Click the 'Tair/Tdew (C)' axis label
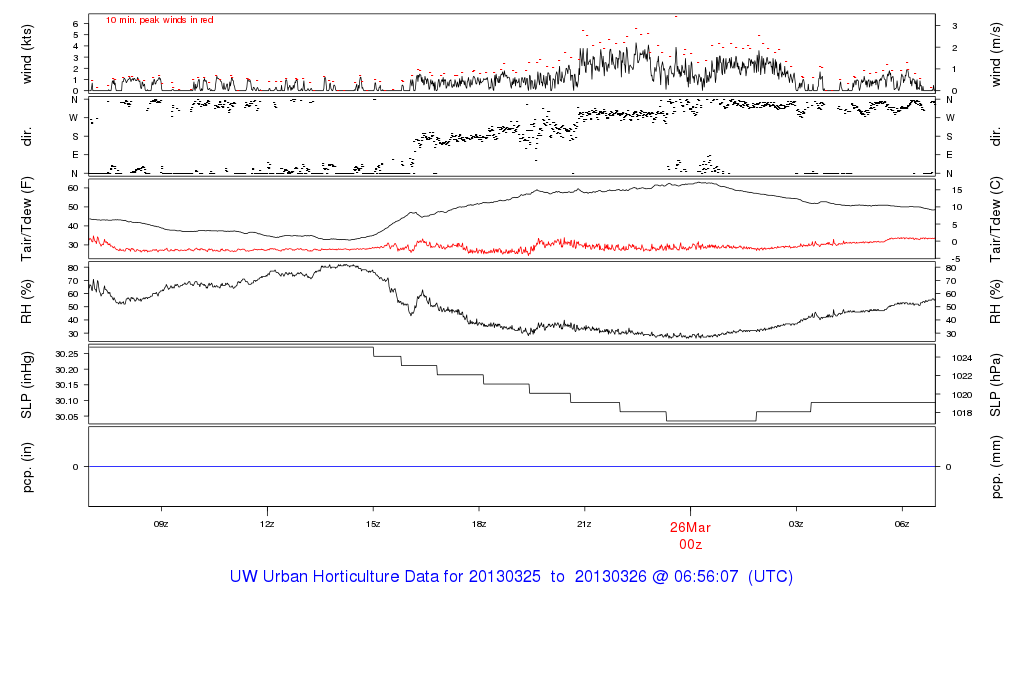Image resolution: width=1024 pixels, height=700 pixels. 997,218
